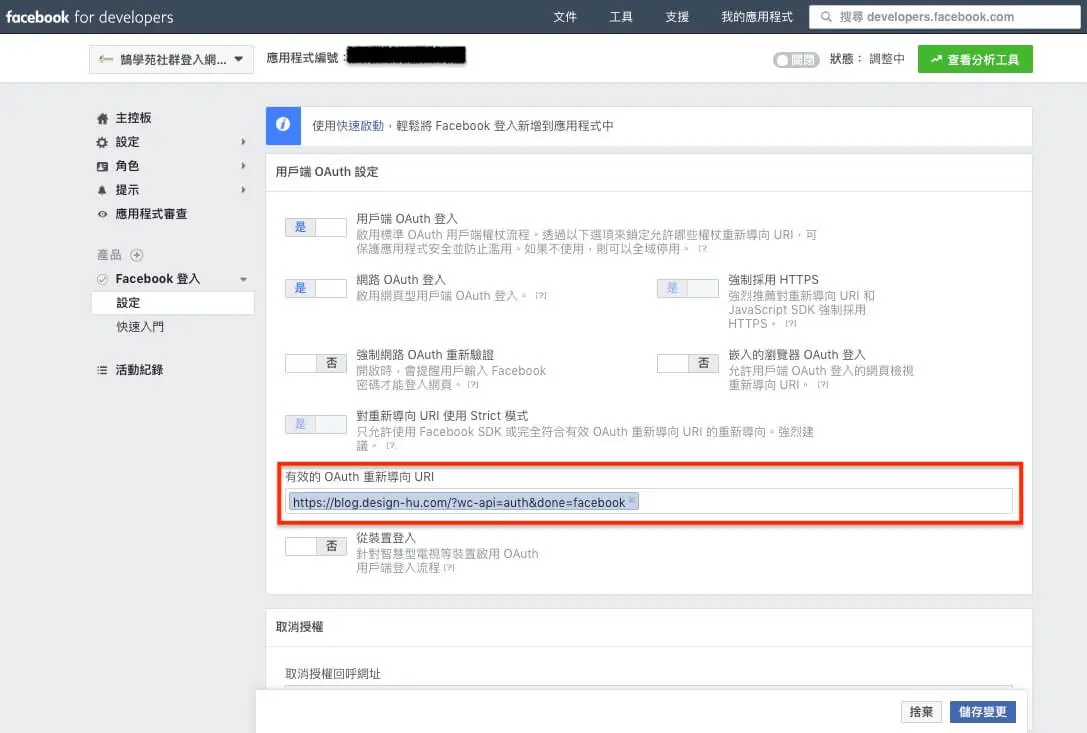Click the search magnifier icon

[x=826, y=17]
